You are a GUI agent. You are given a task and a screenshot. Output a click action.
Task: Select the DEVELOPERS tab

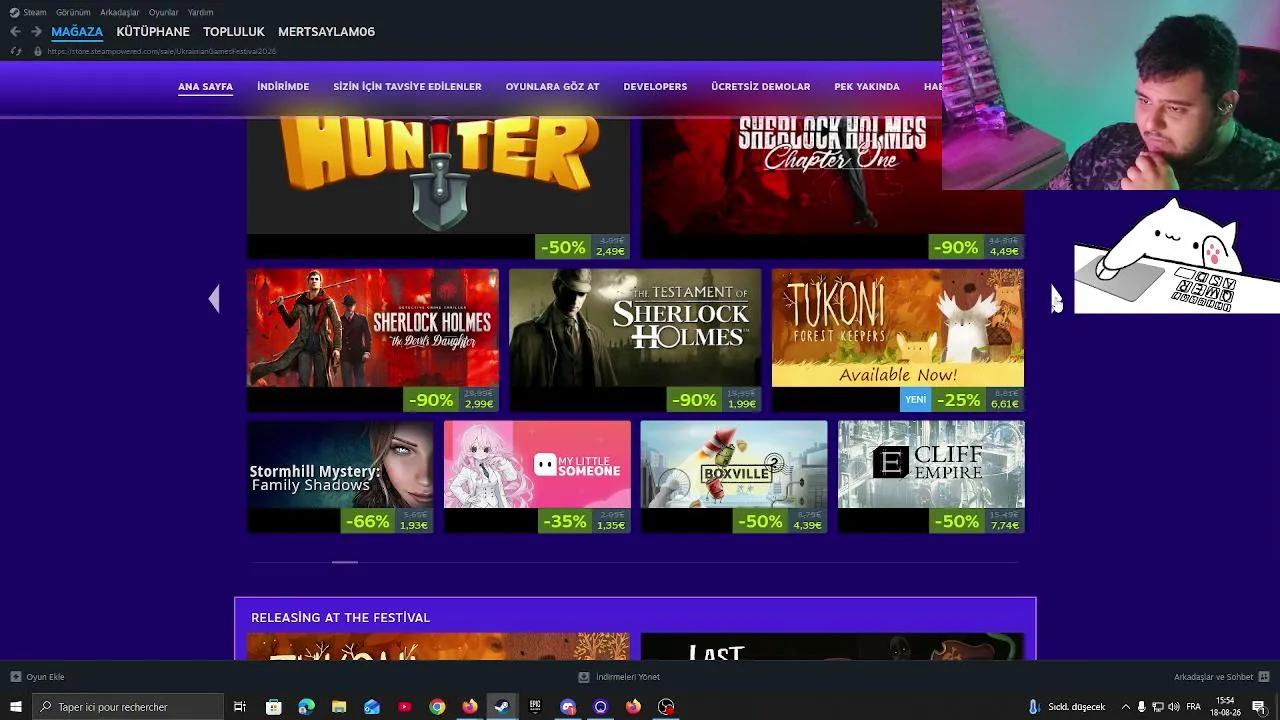pyautogui.click(x=655, y=87)
